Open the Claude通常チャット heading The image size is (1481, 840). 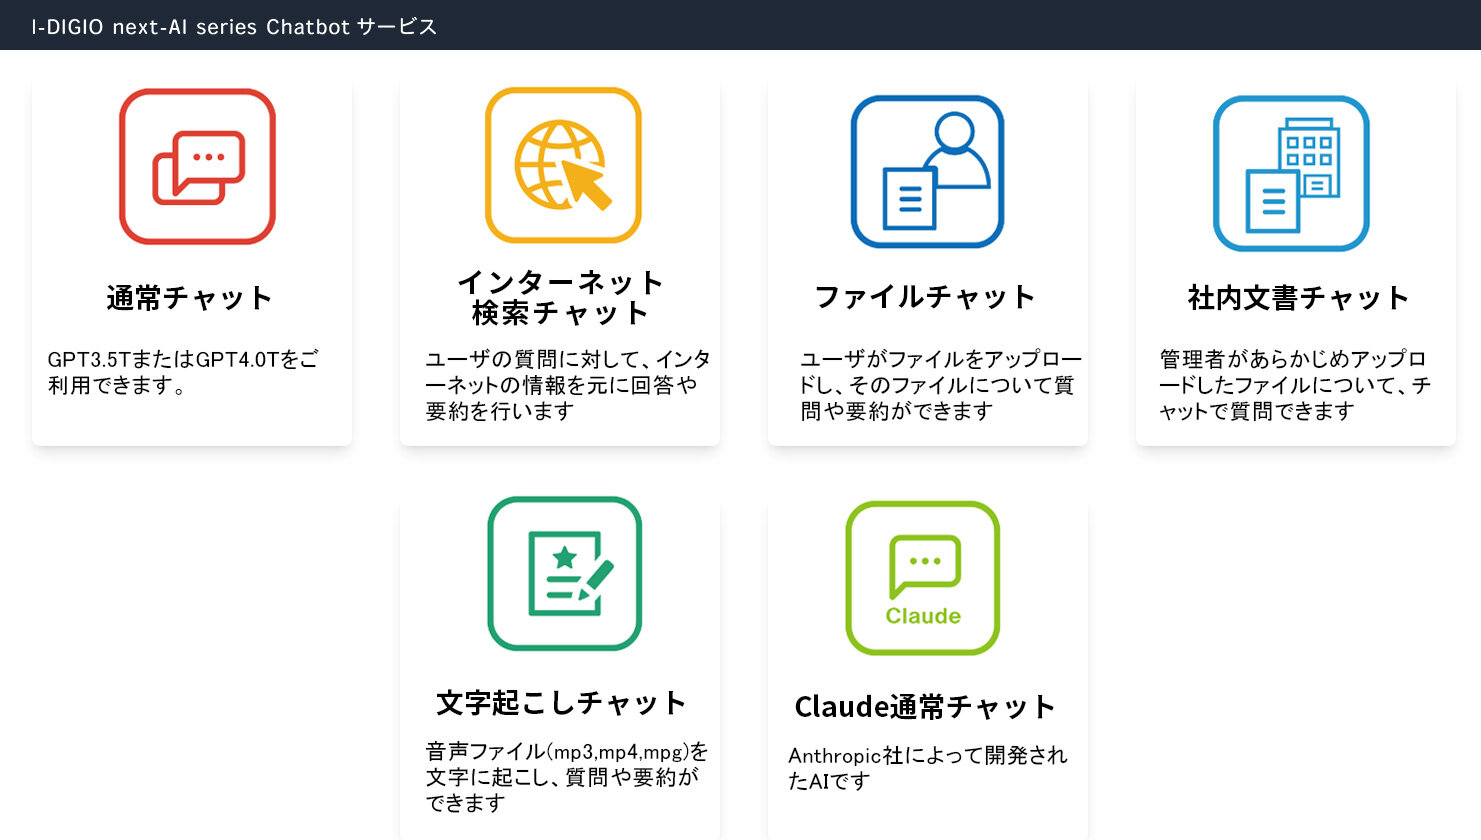(x=925, y=707)
